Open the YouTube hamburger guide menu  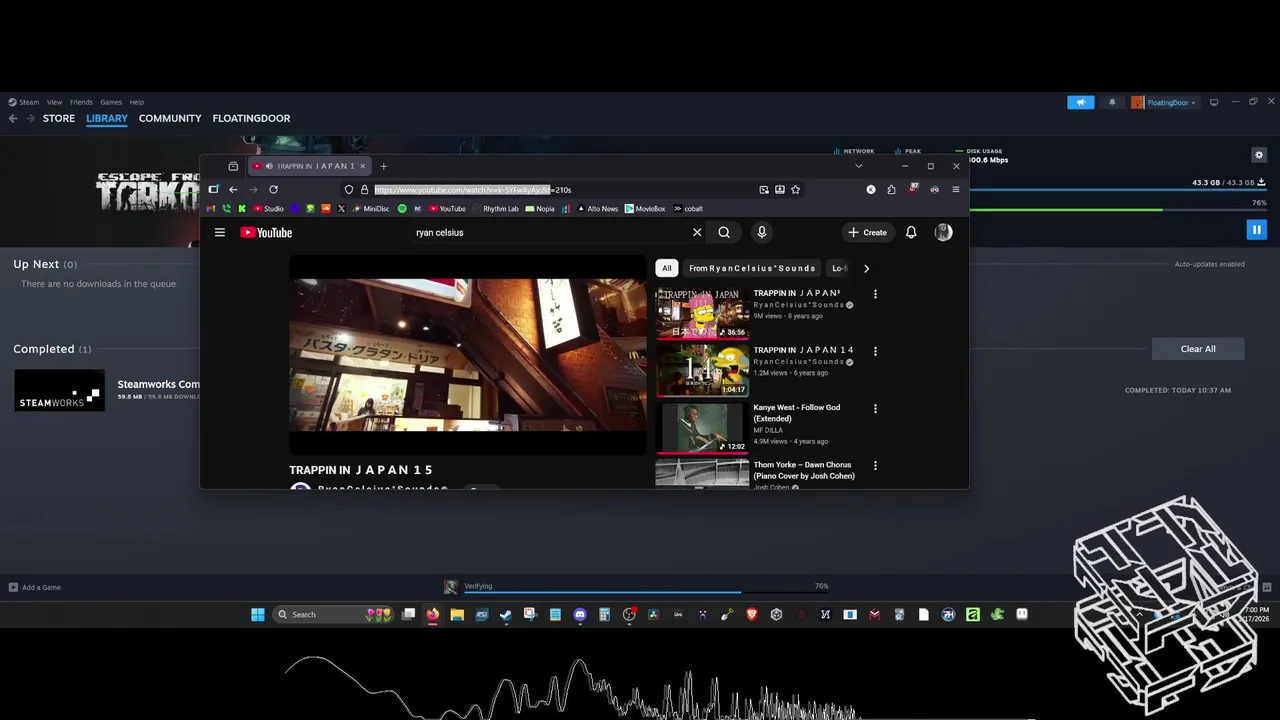click(x=220, y=232)
